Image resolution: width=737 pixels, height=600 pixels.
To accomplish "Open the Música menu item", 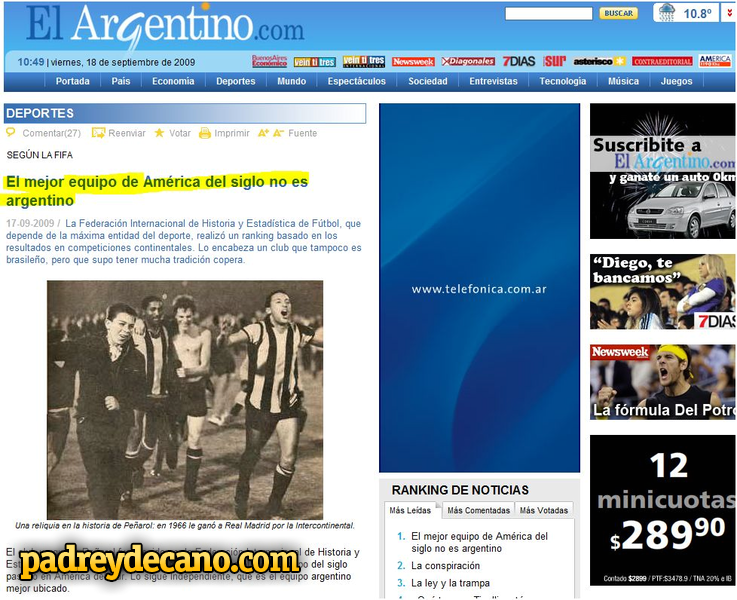I will (623, 81).
